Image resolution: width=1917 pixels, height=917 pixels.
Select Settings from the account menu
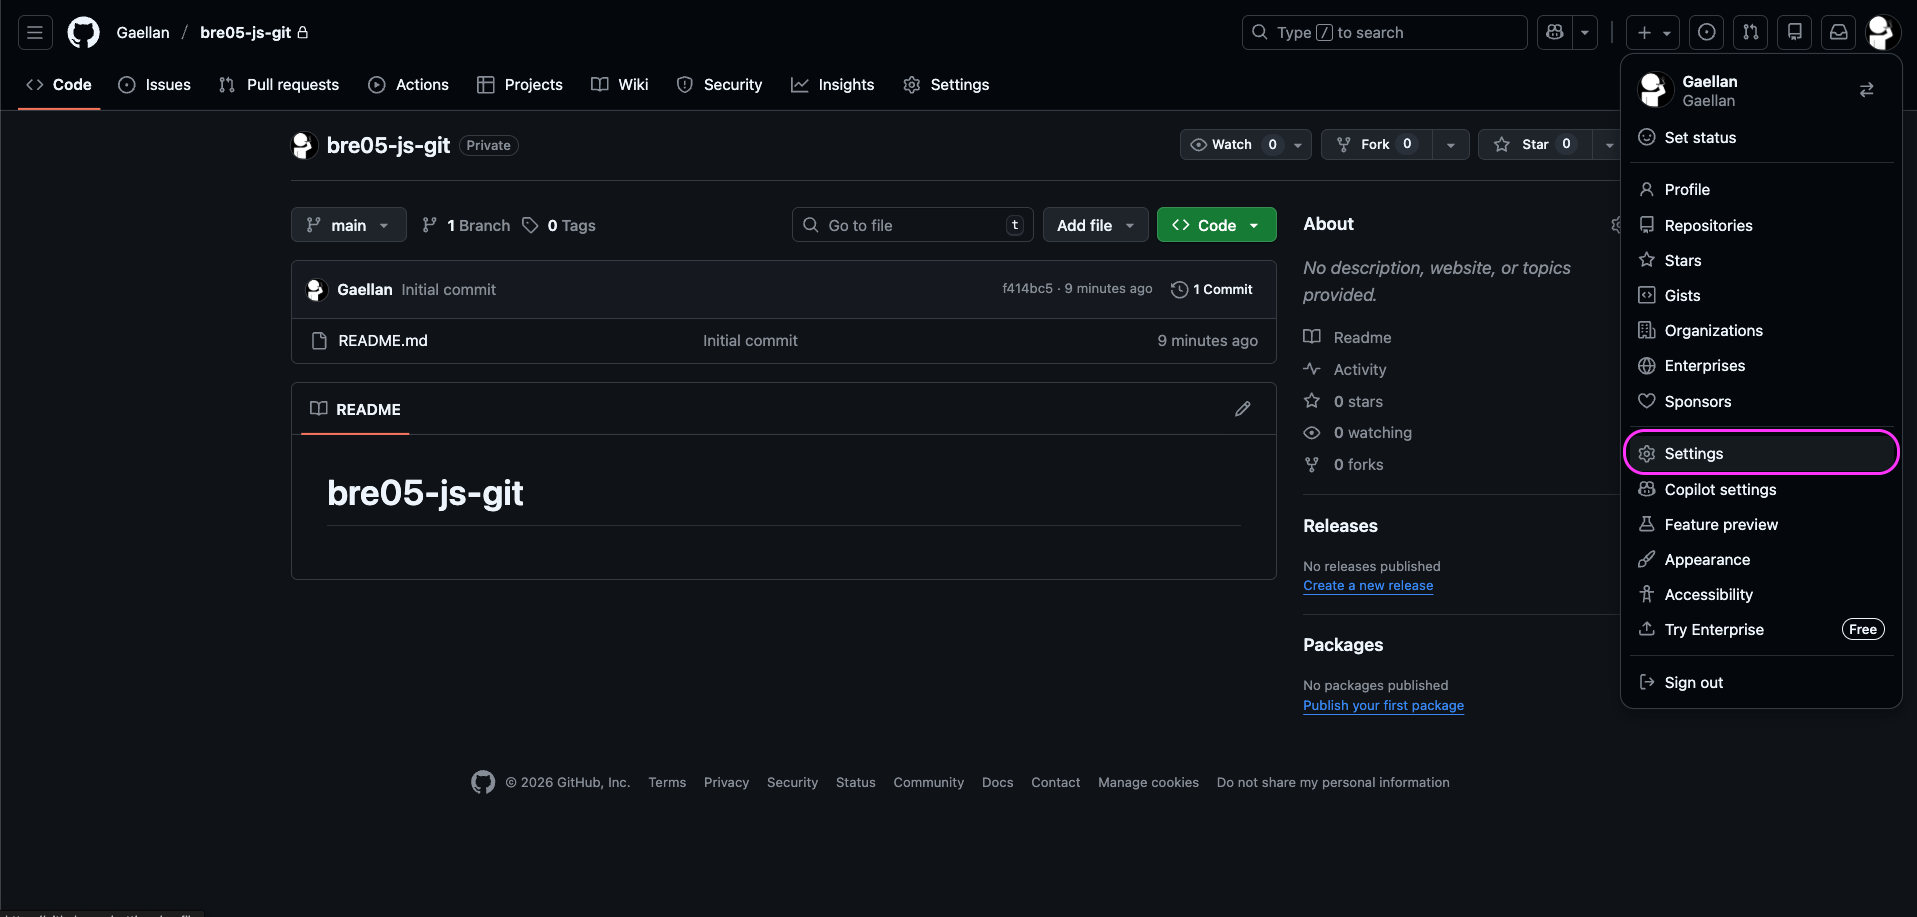coord(1692,453)
